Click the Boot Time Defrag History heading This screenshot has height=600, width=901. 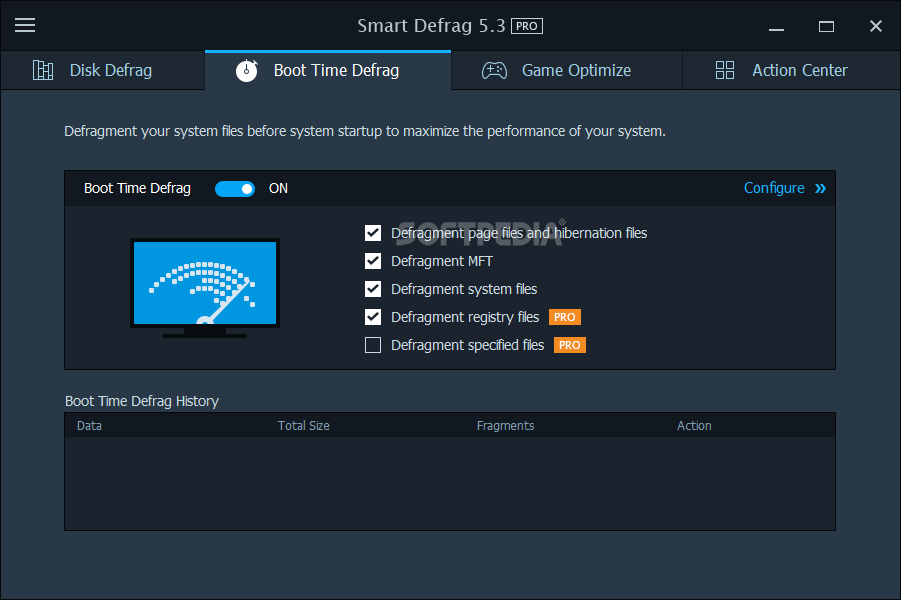pos(142,401)
